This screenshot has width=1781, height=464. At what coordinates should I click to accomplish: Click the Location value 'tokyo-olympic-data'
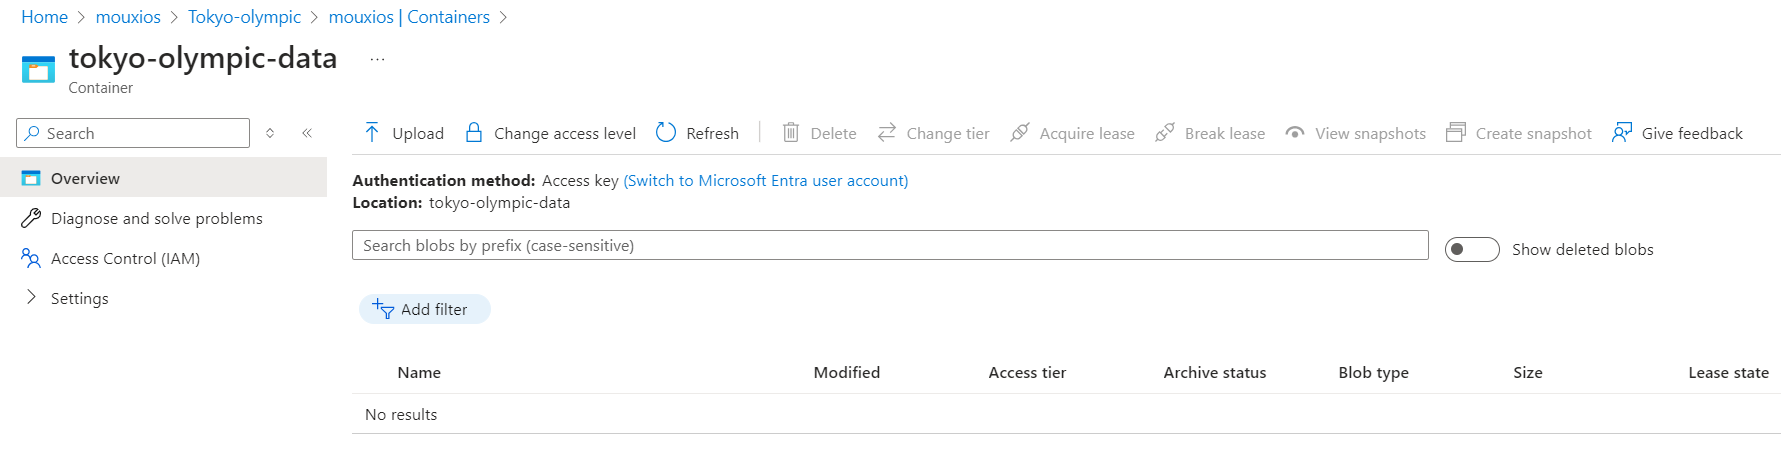(x=499, y=202)
